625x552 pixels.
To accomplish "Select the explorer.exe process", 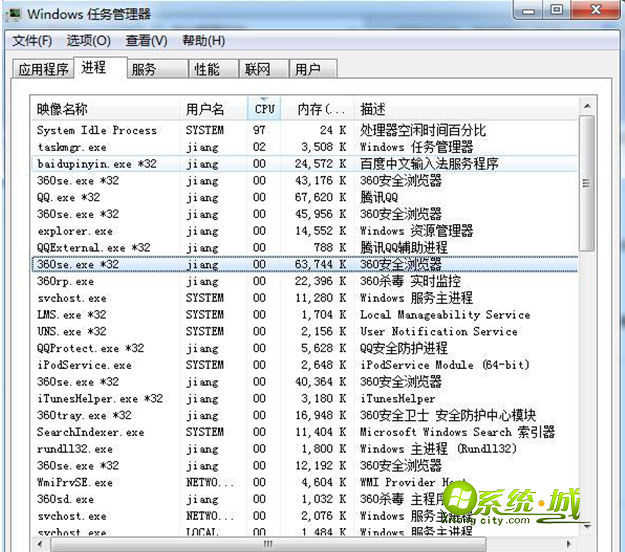I will (x=305, y=231).
